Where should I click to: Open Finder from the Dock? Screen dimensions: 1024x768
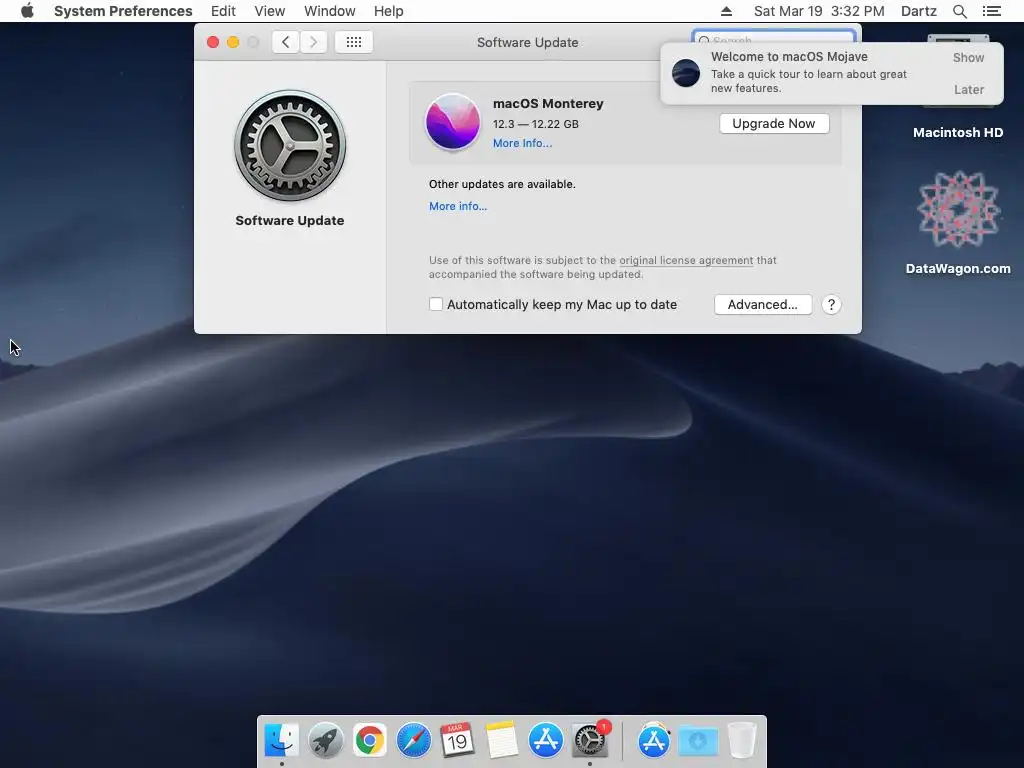tap(281, 740)
